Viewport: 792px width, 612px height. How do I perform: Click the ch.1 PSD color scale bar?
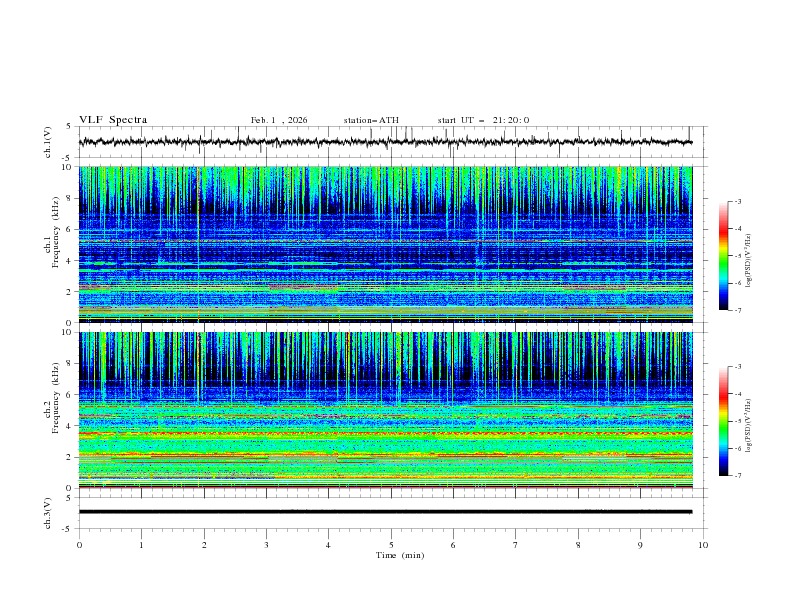coord(723,256)
